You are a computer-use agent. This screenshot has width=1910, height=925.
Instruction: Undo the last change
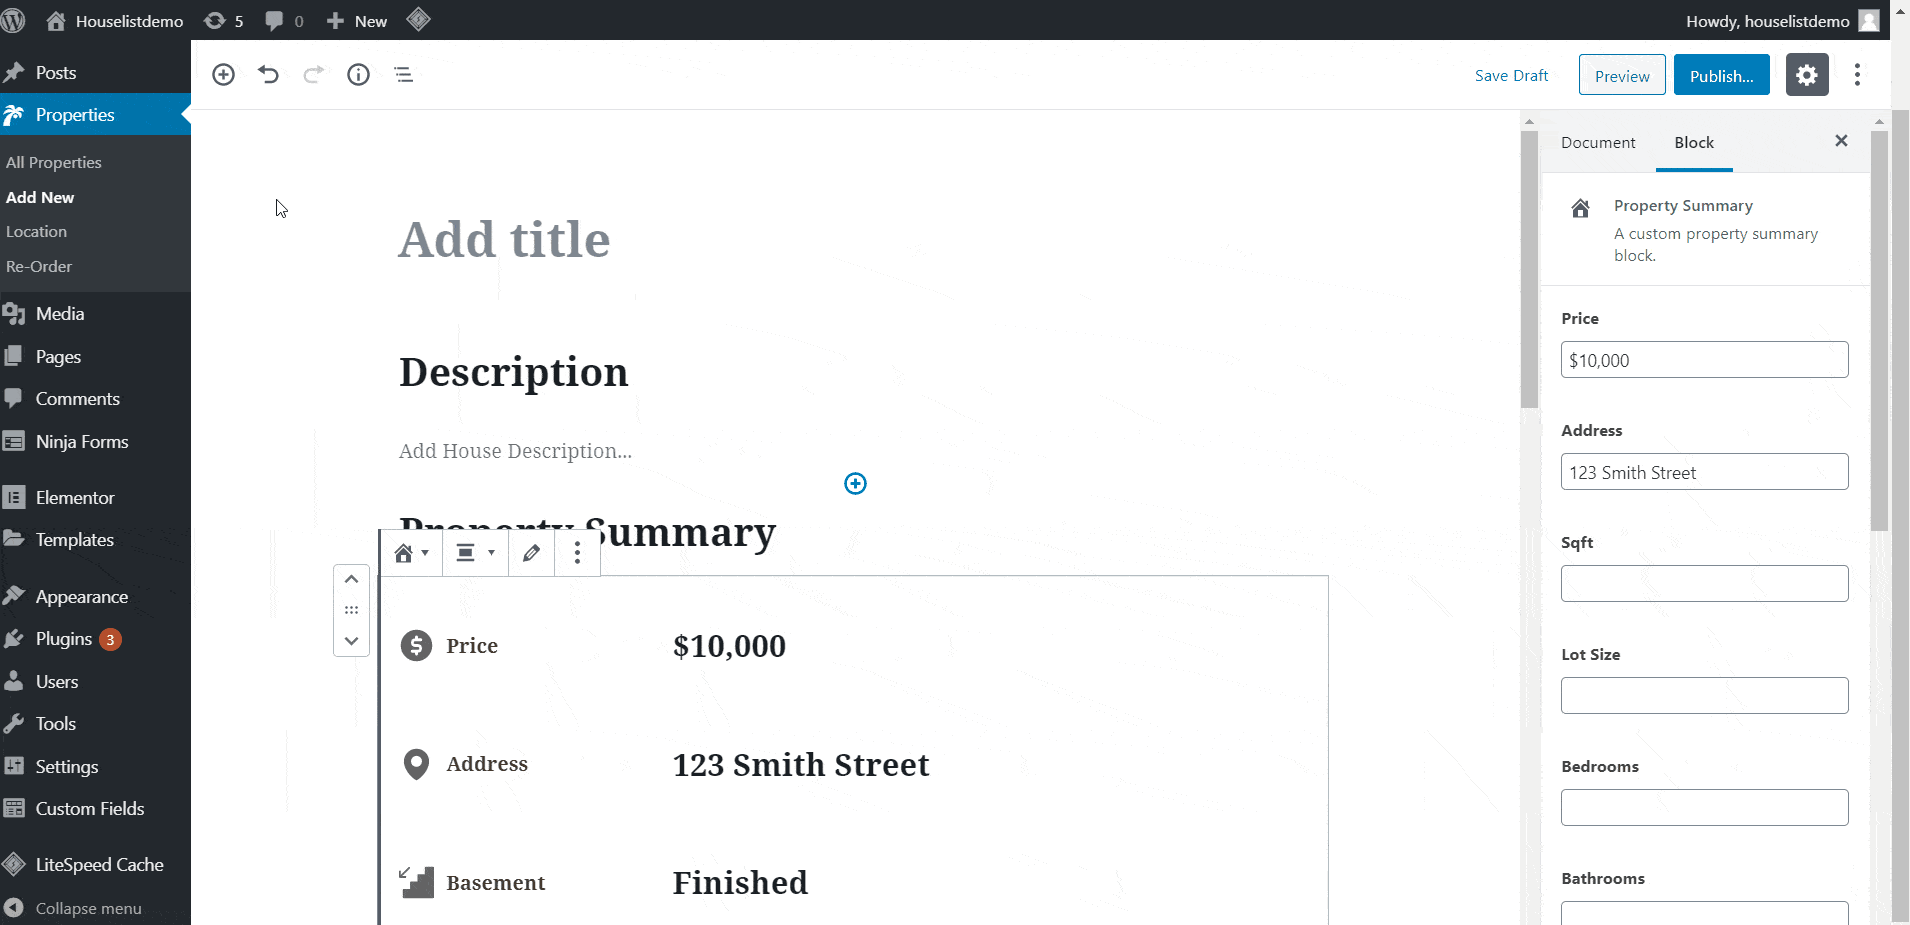[268, 75]
